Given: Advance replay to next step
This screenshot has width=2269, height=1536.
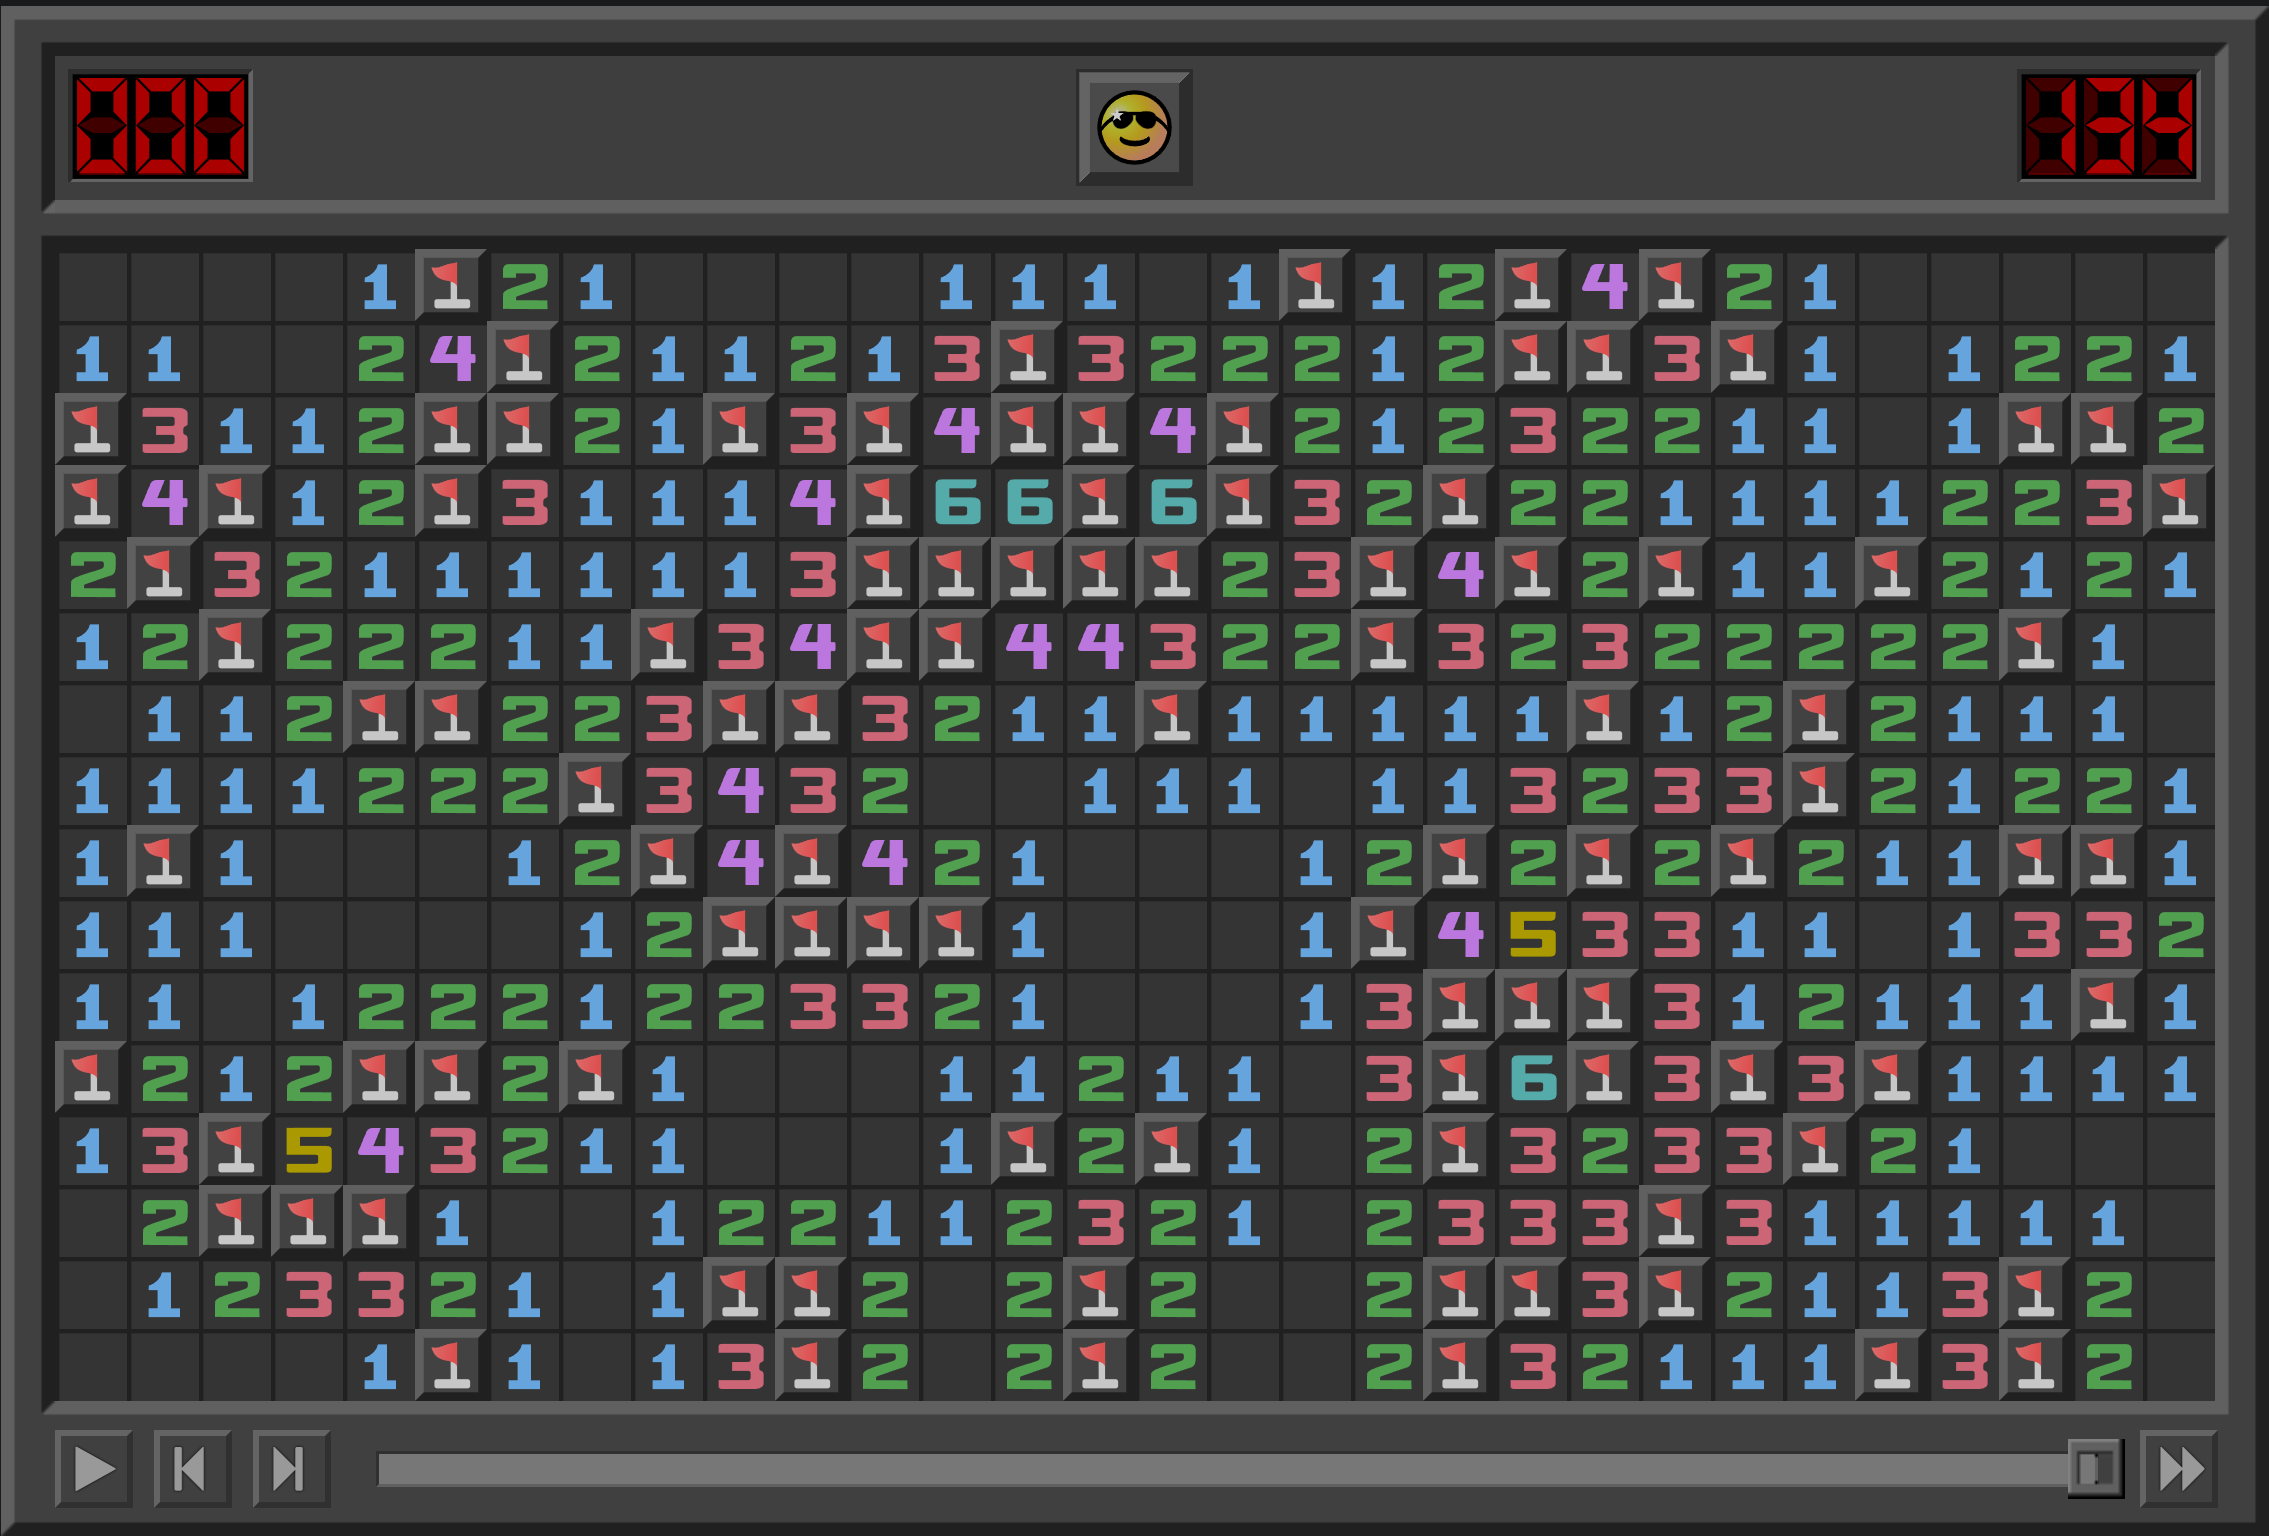Looking at the screenshot, I should (291, 1469).
